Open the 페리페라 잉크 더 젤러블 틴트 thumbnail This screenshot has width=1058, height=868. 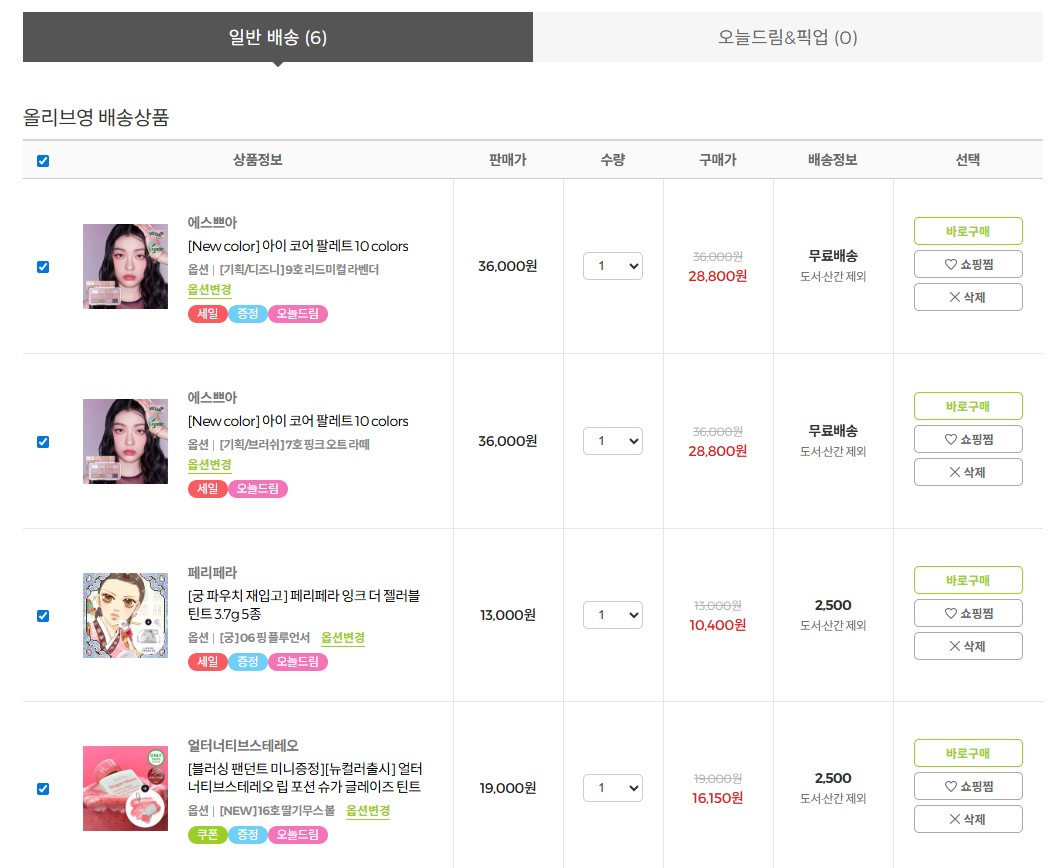pyautogui.click(x=126, y=616)
